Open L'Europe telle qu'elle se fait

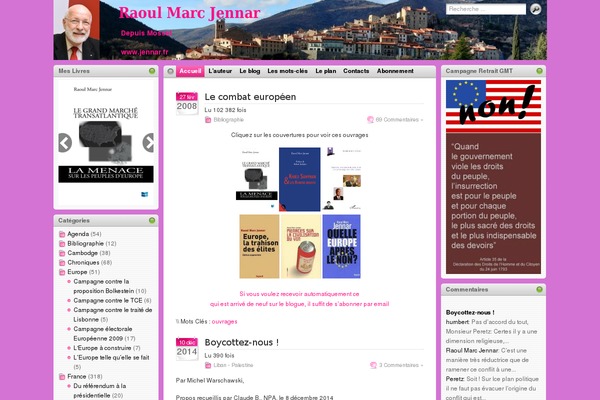(x=111, y=358)
